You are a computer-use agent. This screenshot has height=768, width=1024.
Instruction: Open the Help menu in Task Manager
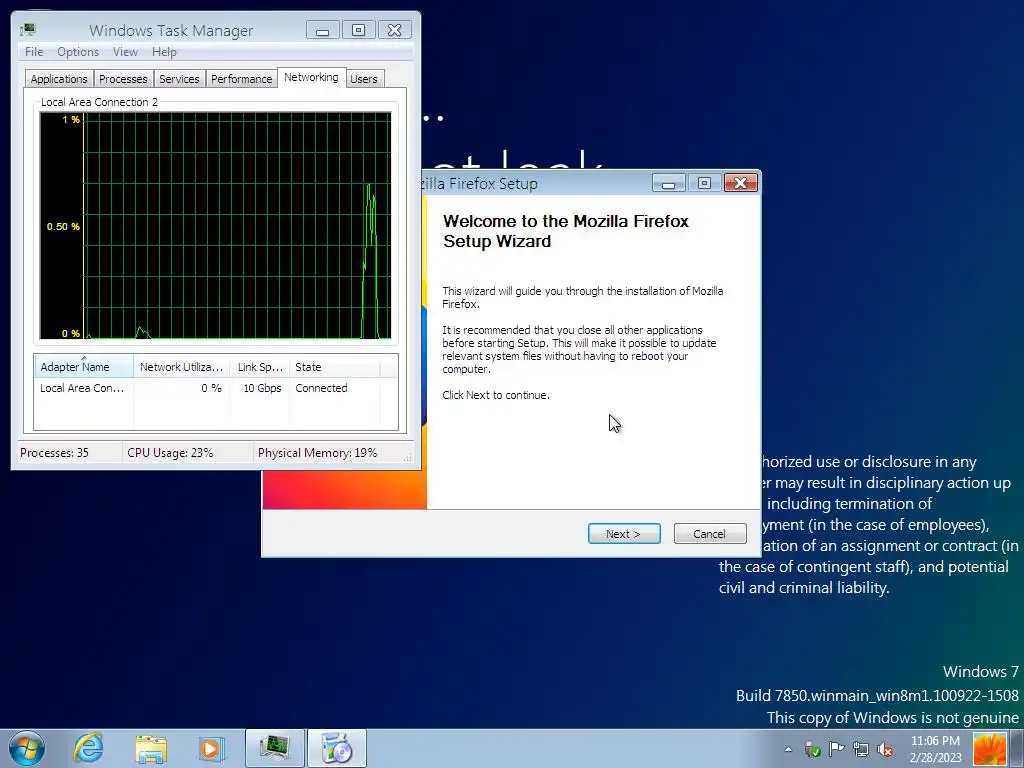point(164,52)
